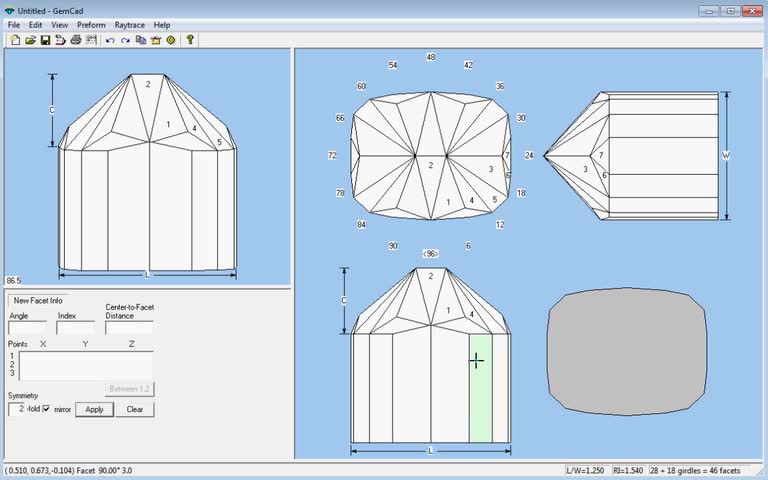
Task: Open the View menu
Action: point(60,25)
